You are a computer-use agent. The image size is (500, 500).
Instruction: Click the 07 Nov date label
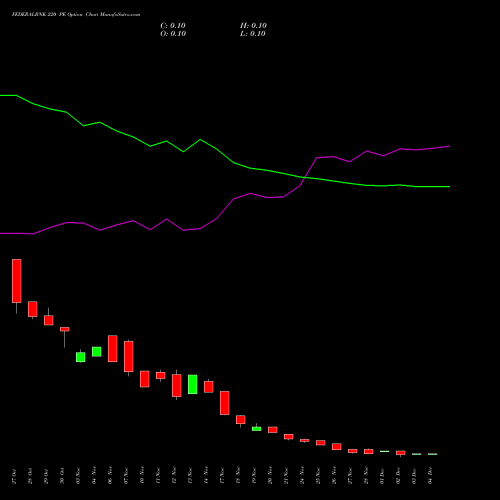tap(126, 476)
